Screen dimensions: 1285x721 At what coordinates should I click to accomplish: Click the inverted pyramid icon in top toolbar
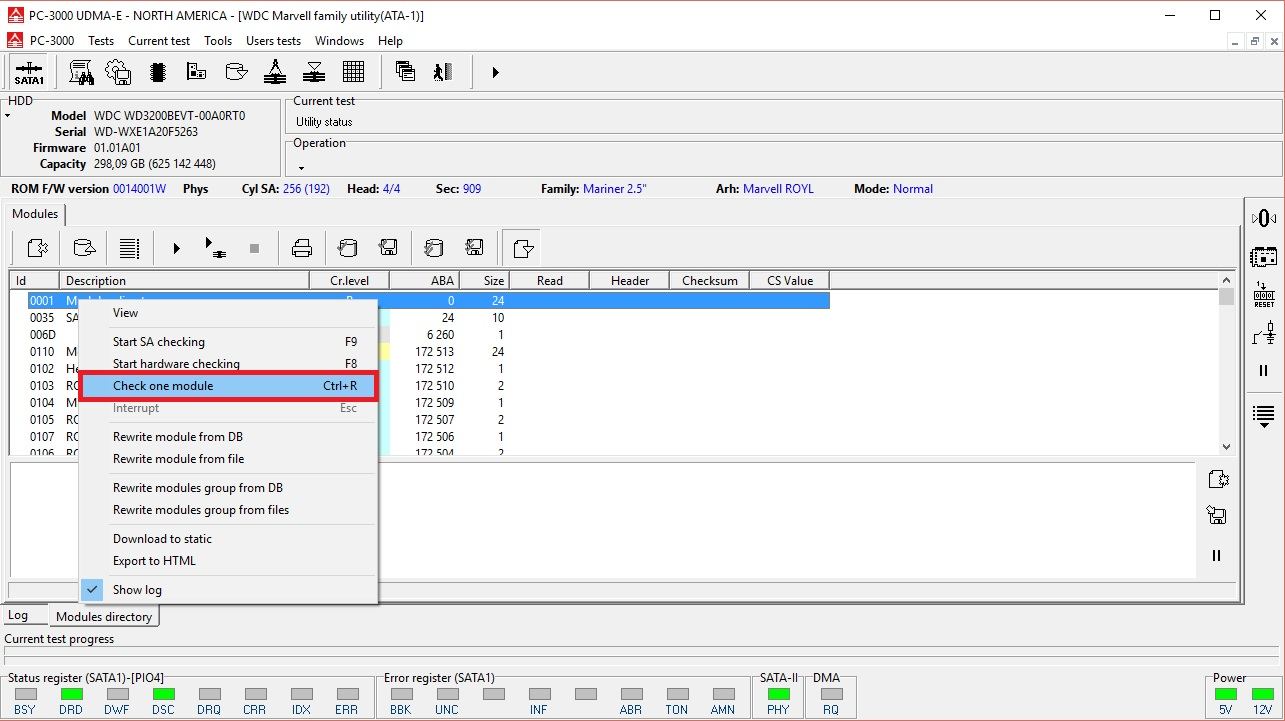pyautogui.click(x=314, y=72)
